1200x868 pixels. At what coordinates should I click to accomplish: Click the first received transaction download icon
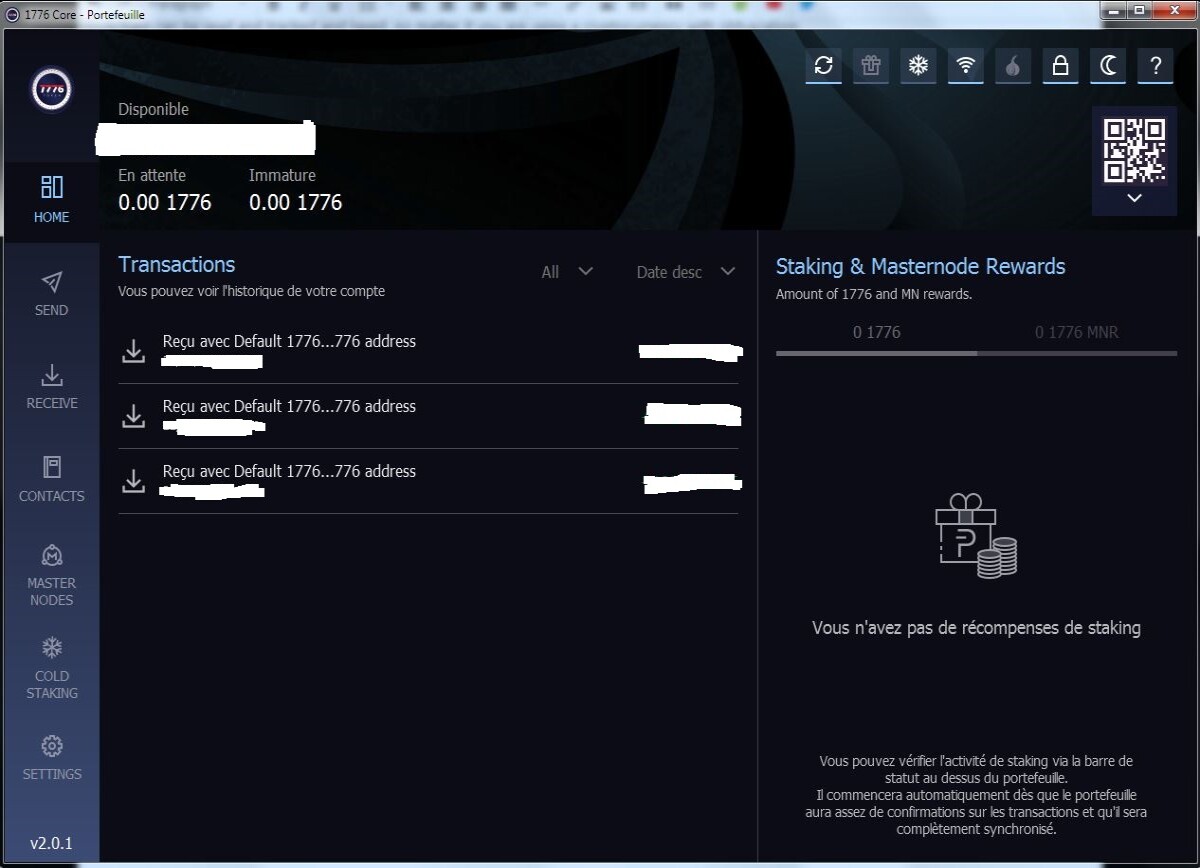tap(133, 351)
